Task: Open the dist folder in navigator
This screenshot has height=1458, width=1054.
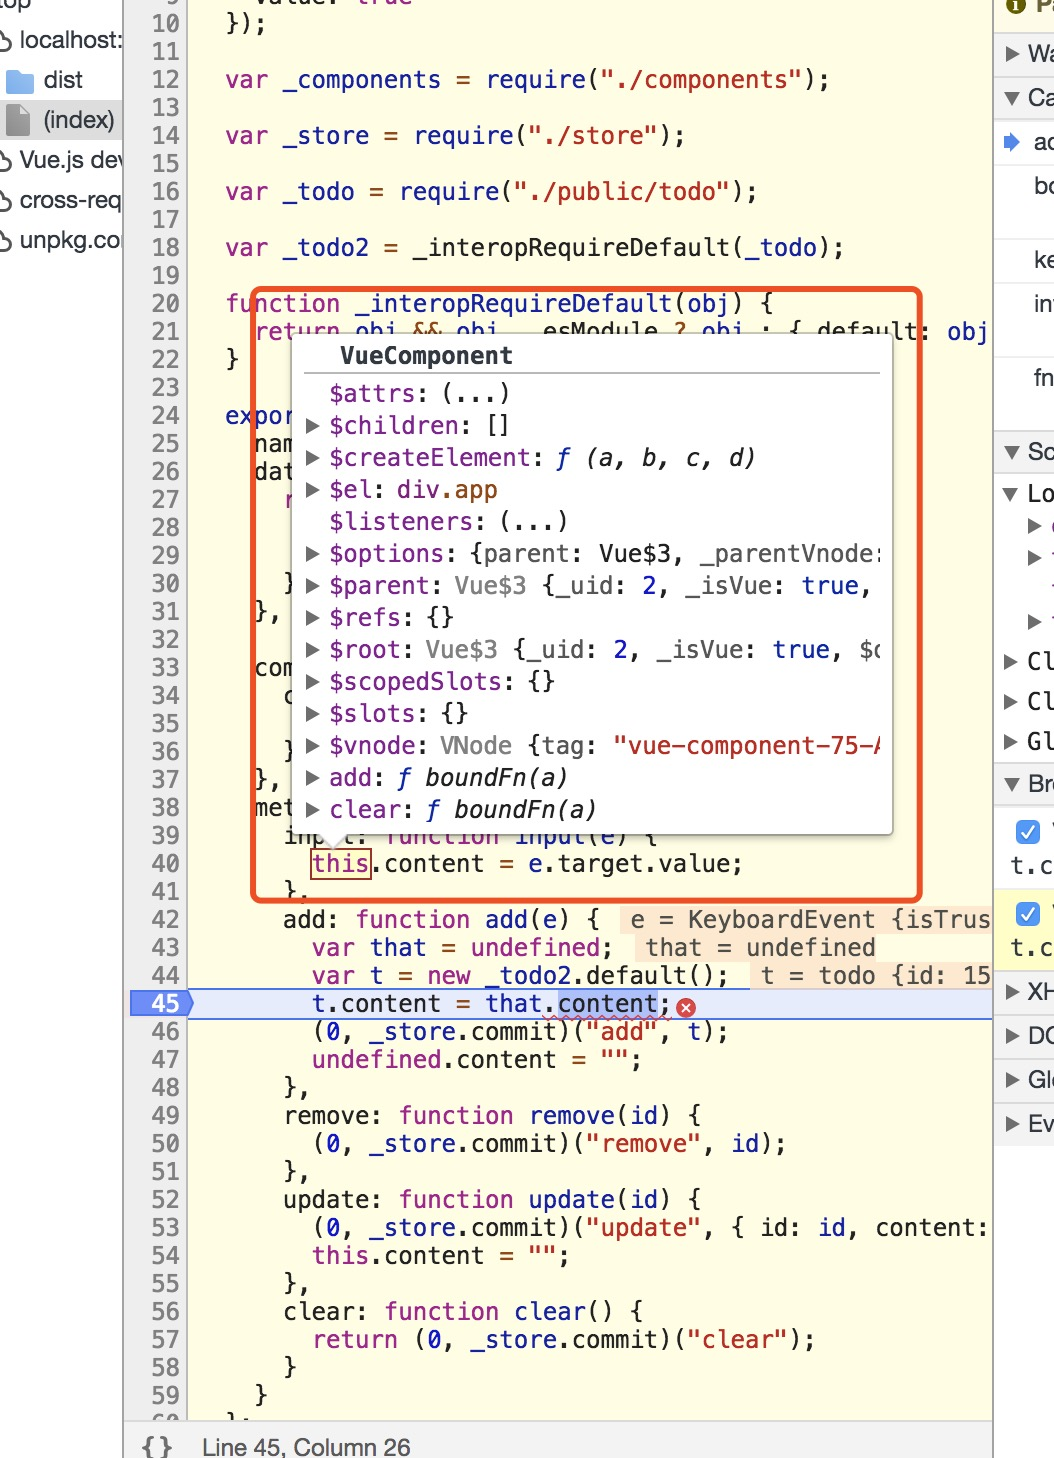Action: click(63, 80)
